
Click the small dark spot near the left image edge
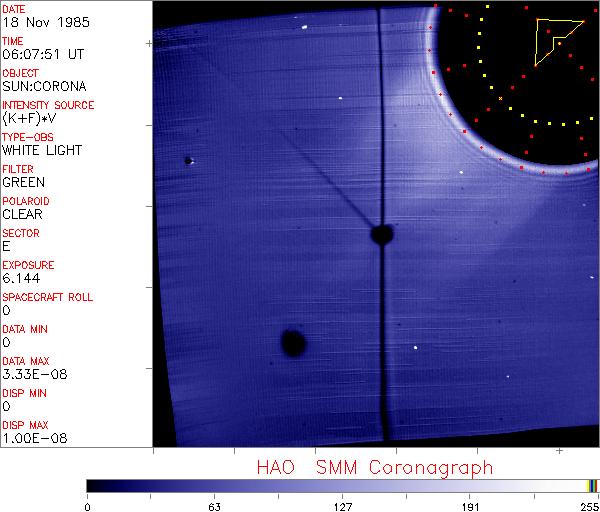pyautogui.click(x=188, y=160)
